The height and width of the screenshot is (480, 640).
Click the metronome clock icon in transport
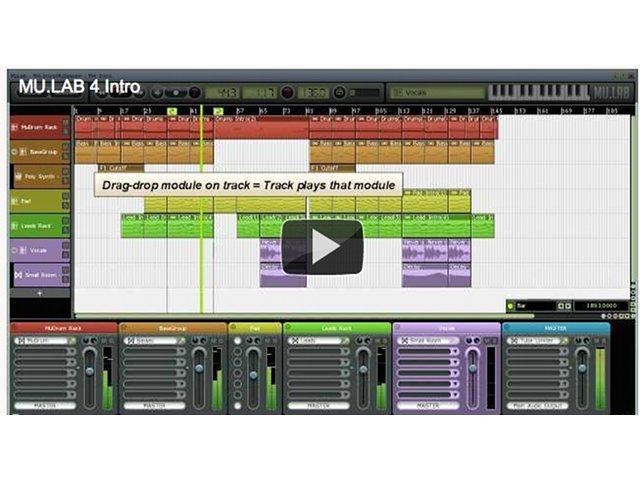(x=339, y=93)
